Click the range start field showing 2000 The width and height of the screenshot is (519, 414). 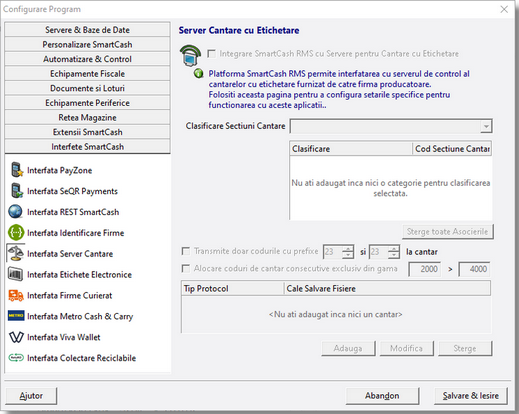(x=425, y=269)
